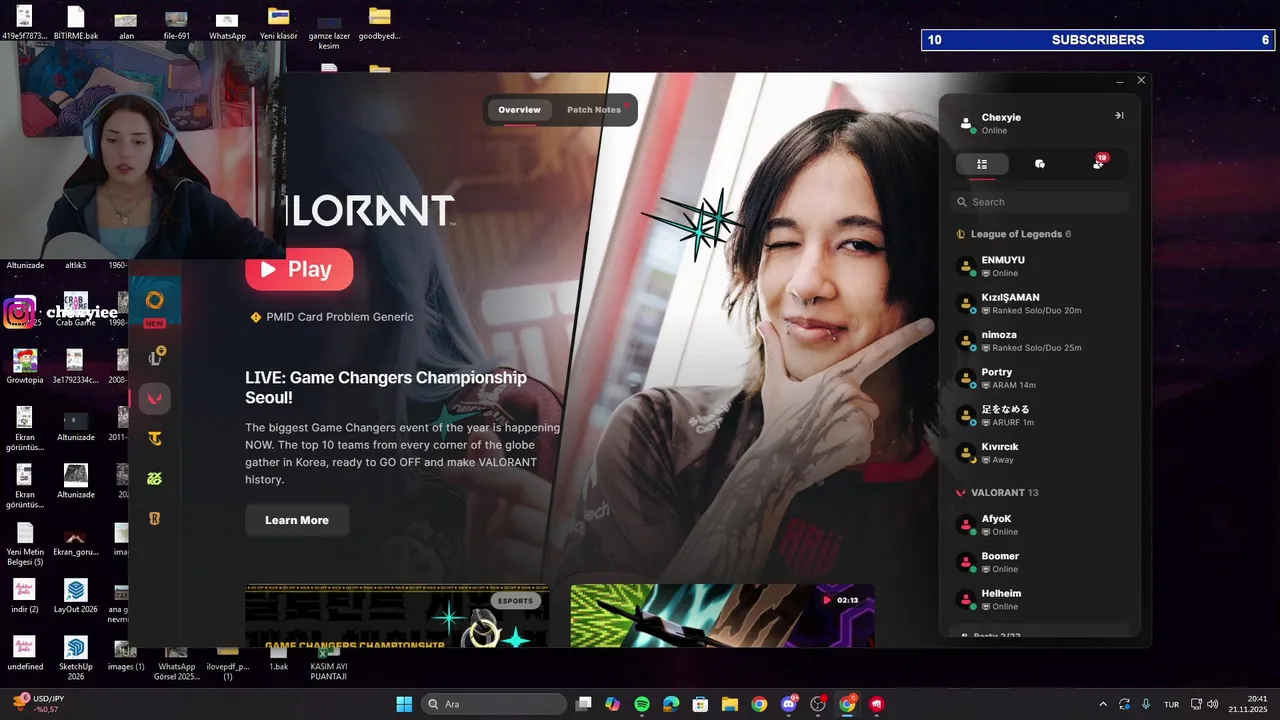Viewport: 1280px width, 720px height.
Task: Click the friends Search field
Action: pyautogui.click(x=1040, y=202)
